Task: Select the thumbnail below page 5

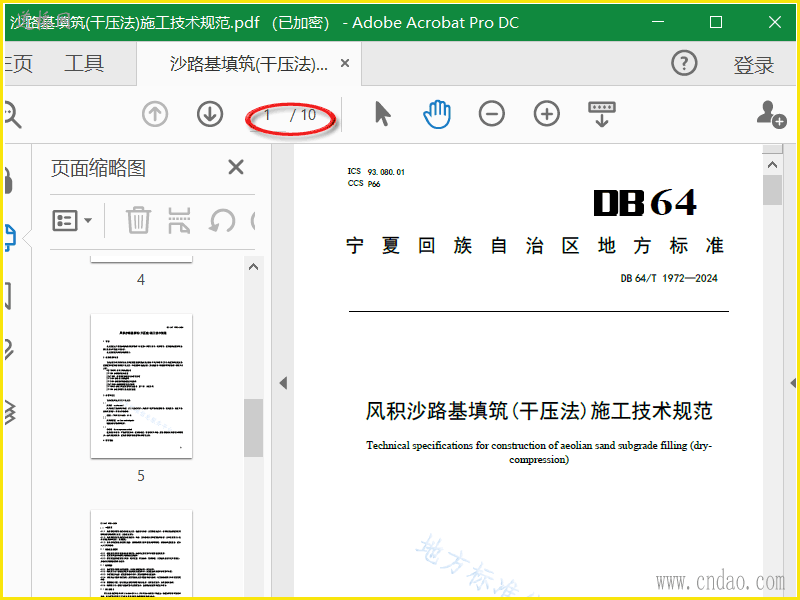Action: (x=141, y=553)
